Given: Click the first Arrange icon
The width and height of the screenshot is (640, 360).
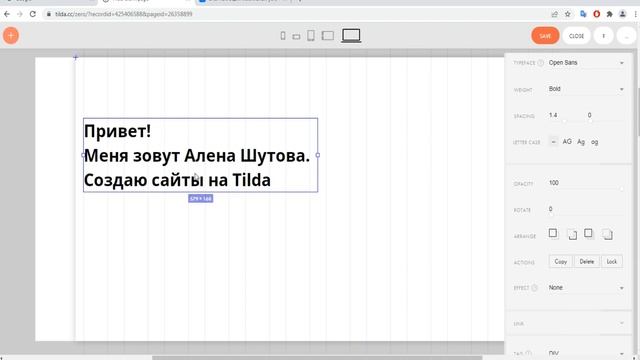Looking at the screenshot, I should click(x=553, y=233).
